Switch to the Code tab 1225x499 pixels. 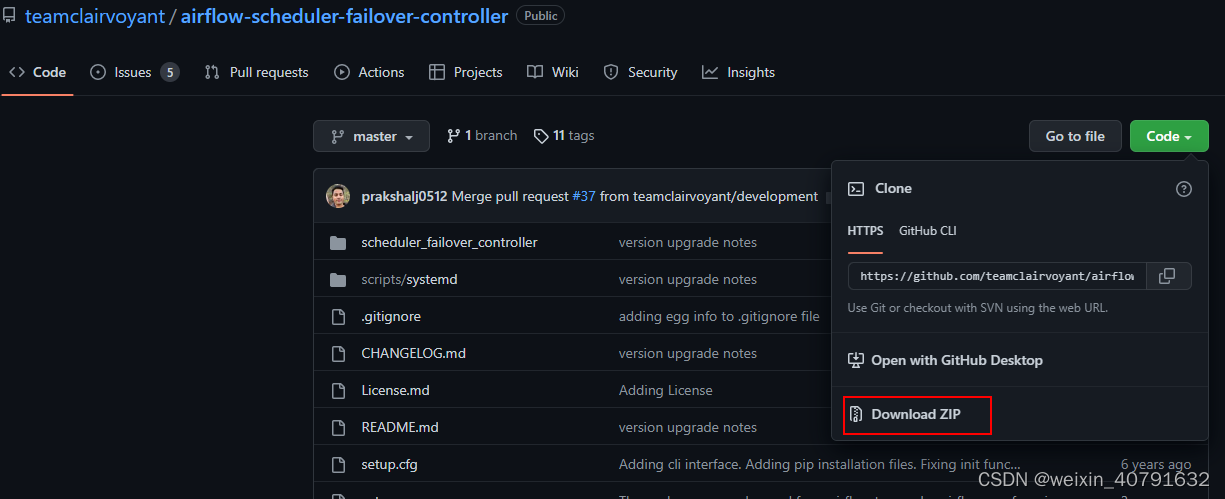pos(38,72)
